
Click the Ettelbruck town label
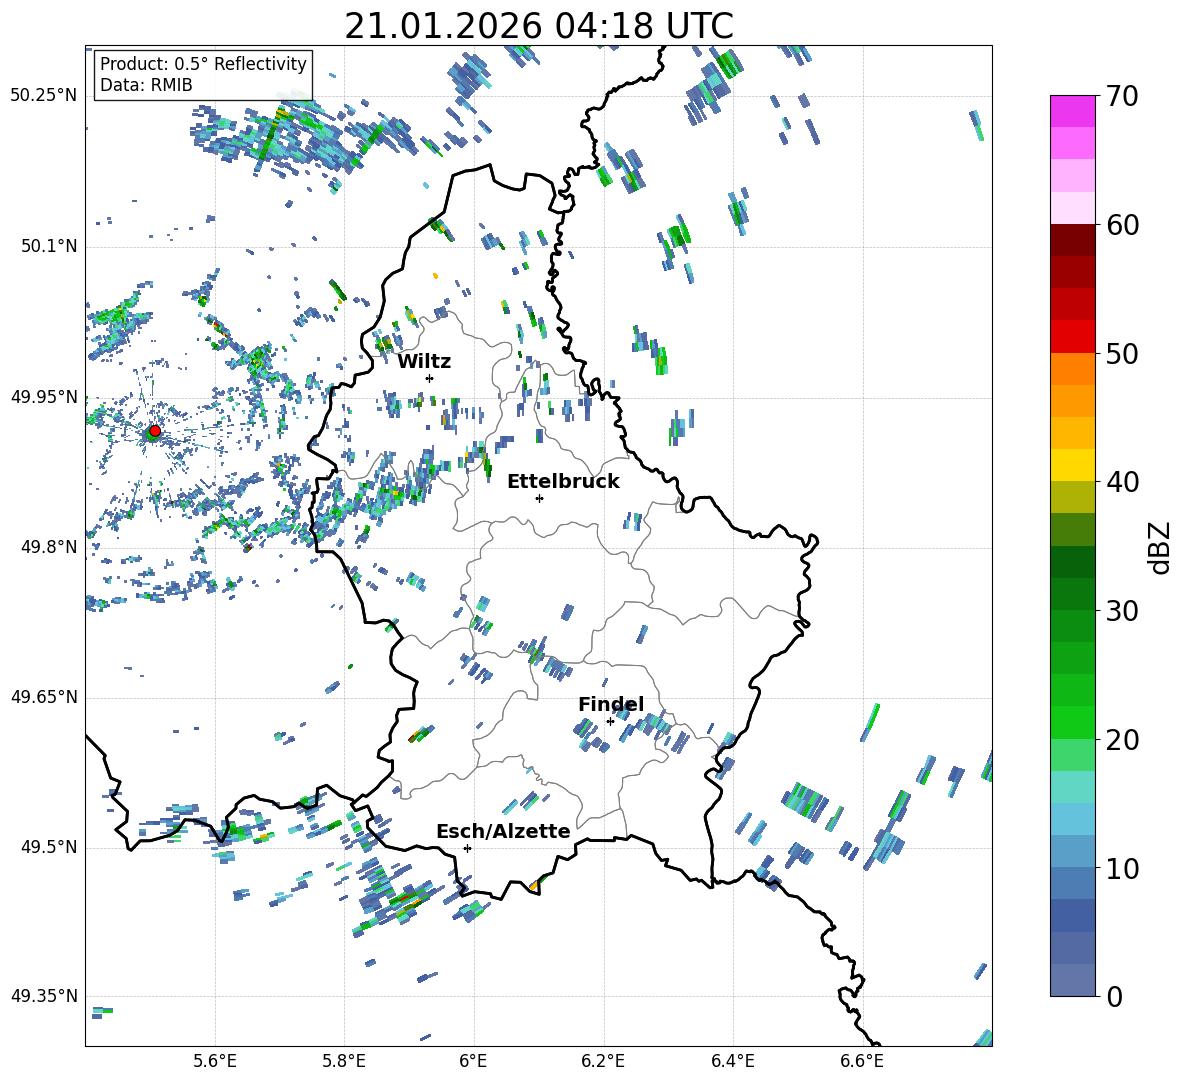(563, 481)
